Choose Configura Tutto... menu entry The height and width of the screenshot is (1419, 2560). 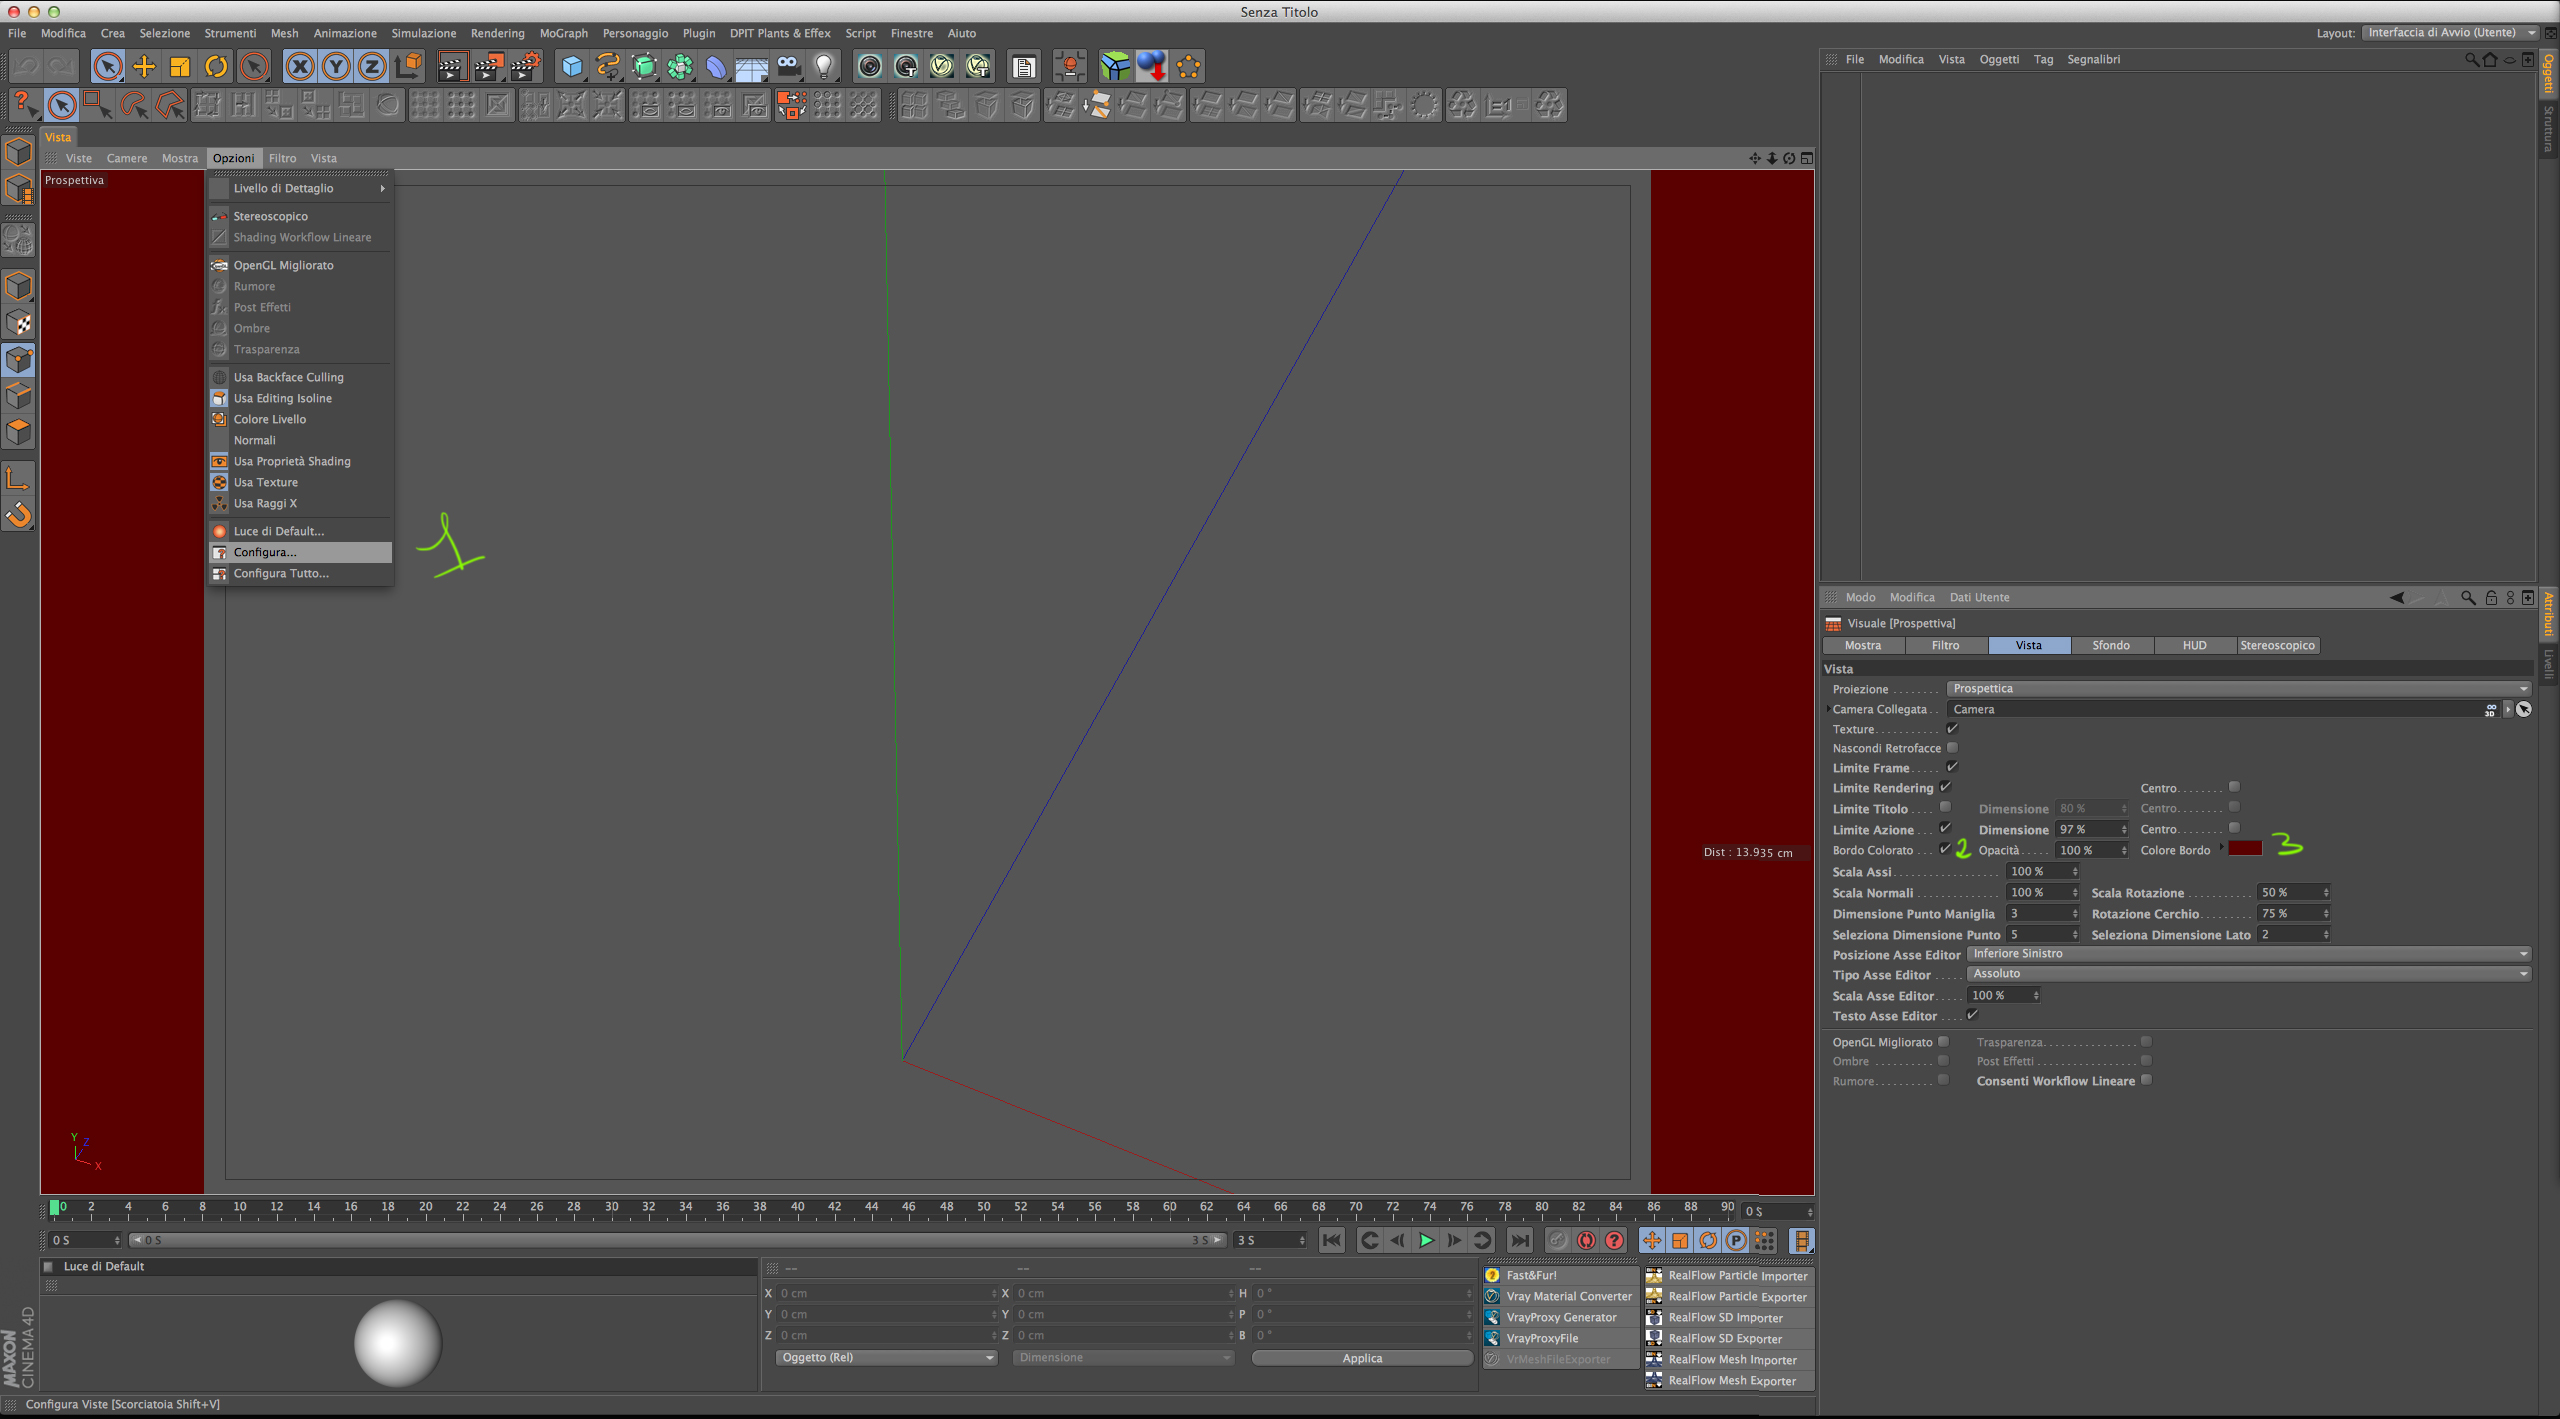[x=281, y=573]
